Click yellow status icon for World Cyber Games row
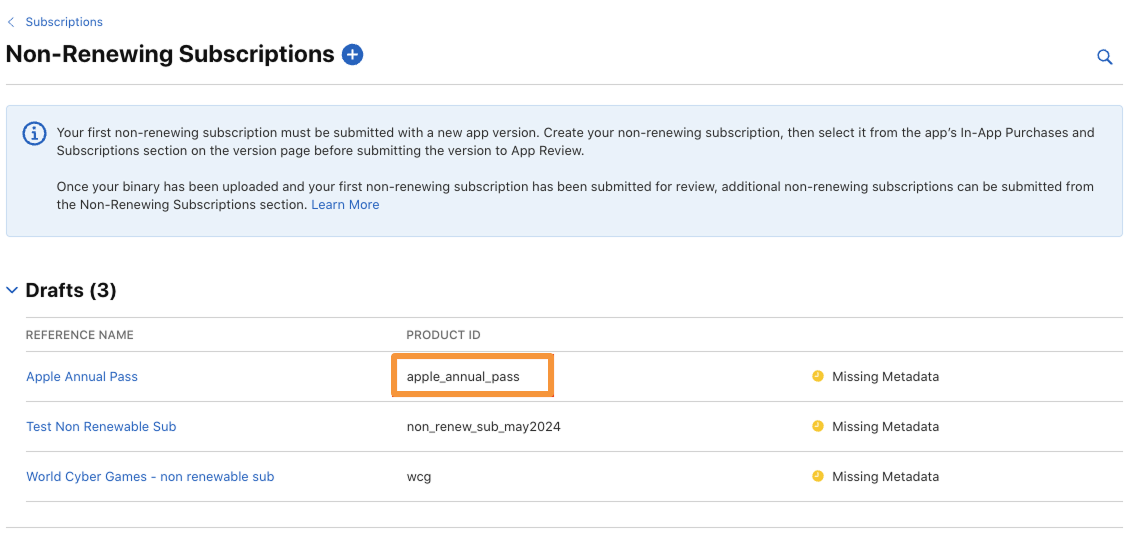The width and height of the screenshot is (1138, 543). tap(818, 476)
